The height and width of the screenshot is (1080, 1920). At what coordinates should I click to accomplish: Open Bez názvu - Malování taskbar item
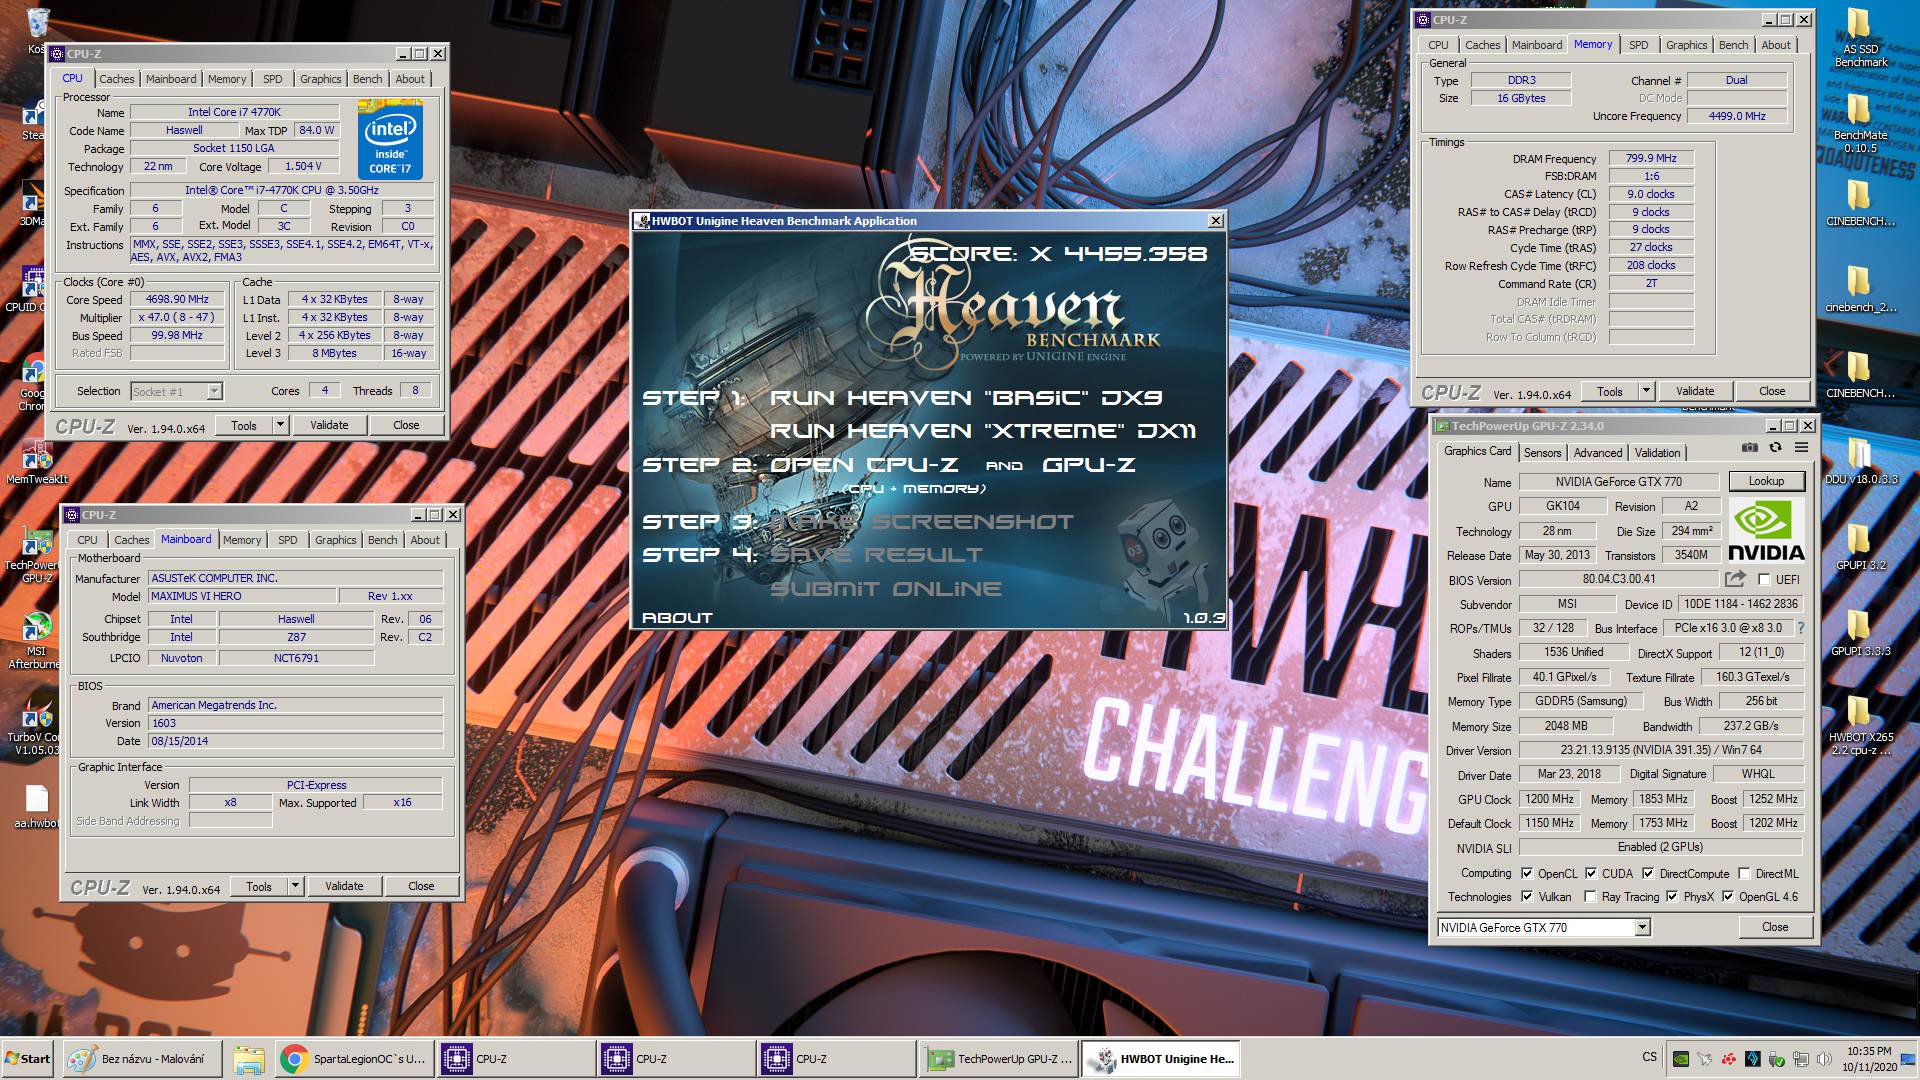(x=142, y=1059)
